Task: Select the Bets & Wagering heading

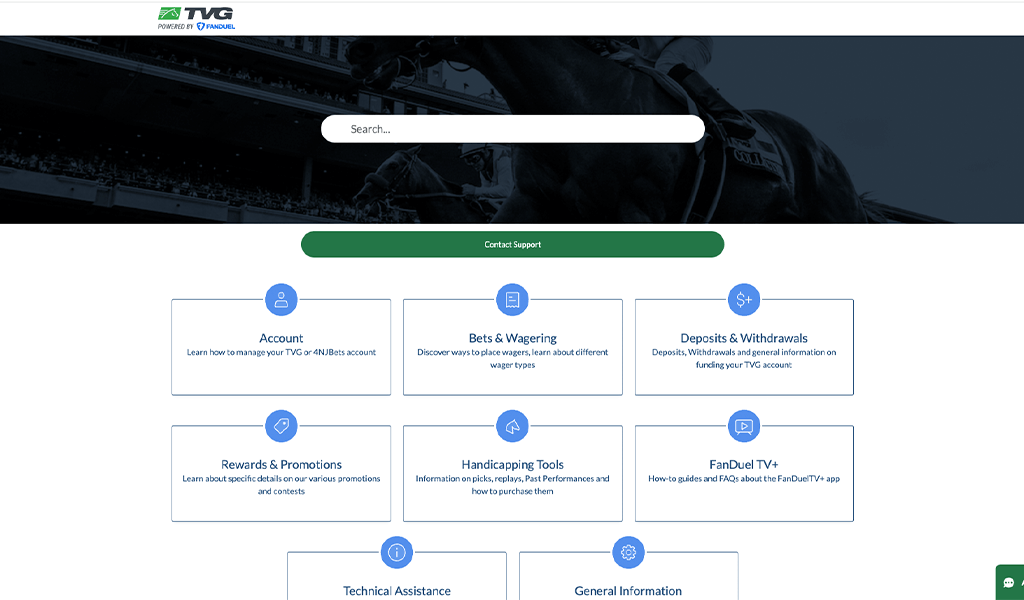Action: pos(513,338)
